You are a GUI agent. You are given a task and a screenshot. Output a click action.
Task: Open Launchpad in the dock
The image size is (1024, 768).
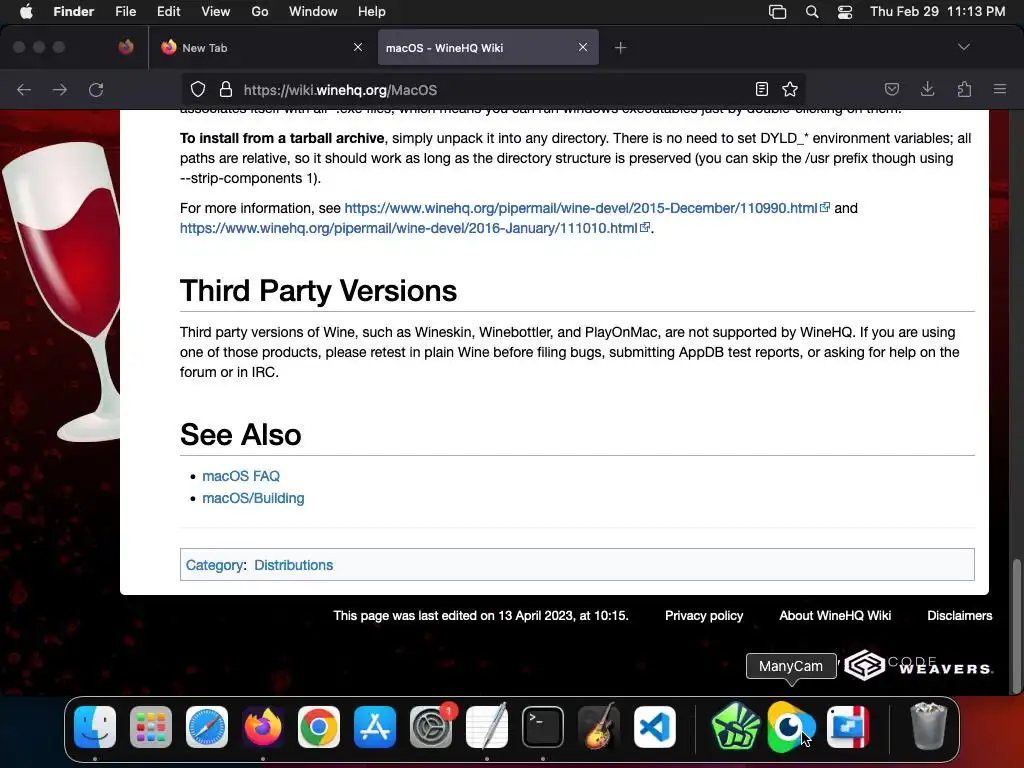[151, 727]
